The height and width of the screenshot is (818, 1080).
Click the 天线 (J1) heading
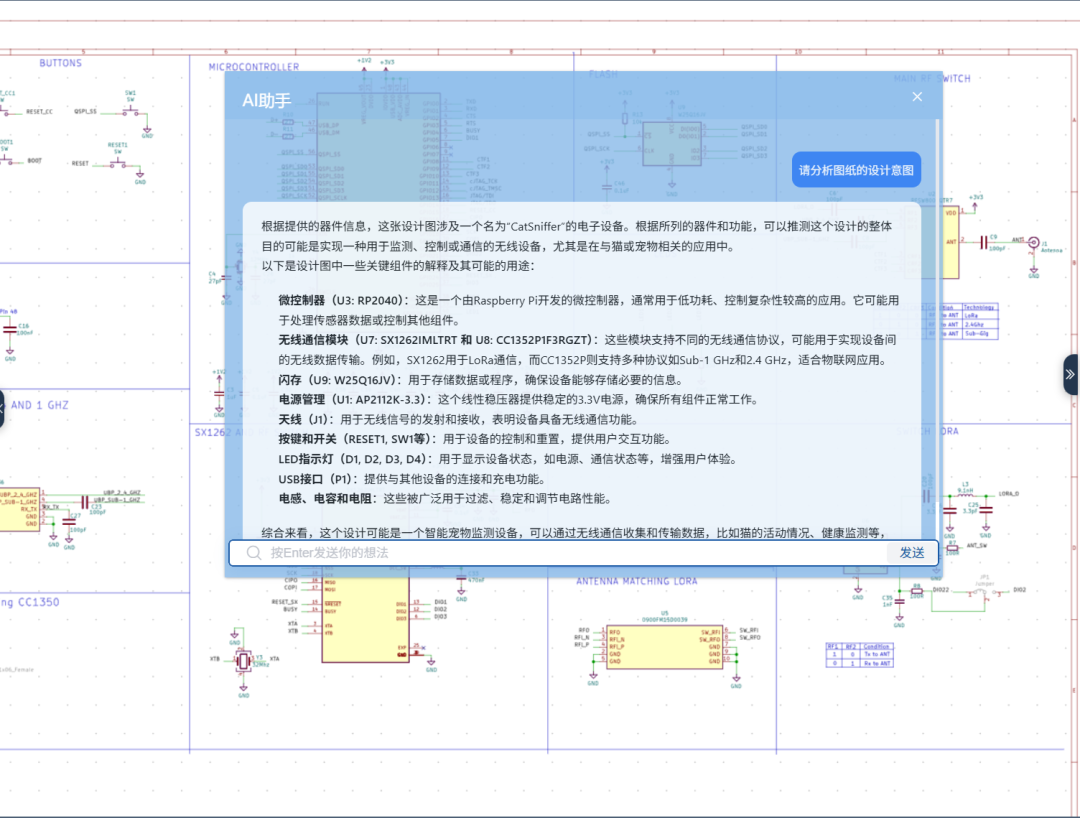(306, 419)
